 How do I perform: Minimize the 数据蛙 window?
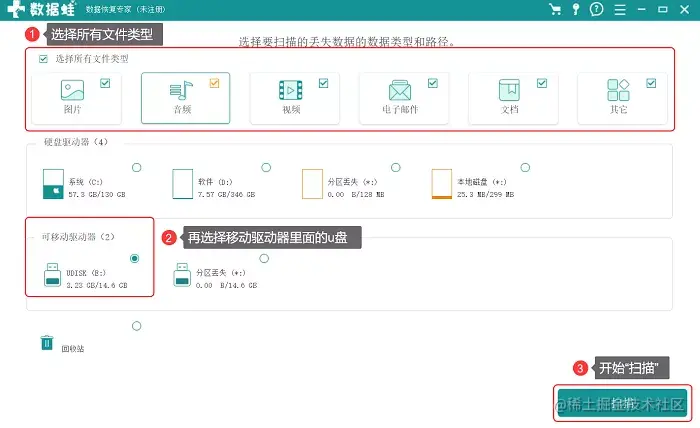click(642, 9)
